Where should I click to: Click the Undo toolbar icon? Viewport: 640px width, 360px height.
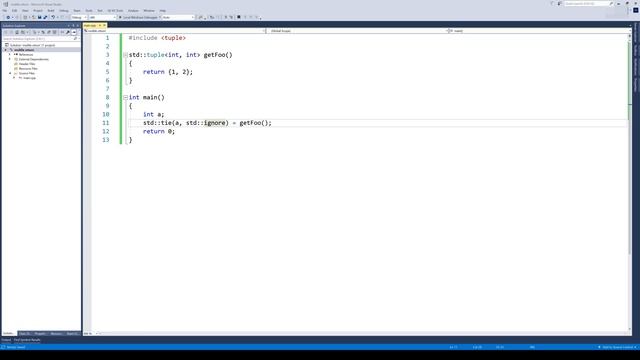coord(53,18)
